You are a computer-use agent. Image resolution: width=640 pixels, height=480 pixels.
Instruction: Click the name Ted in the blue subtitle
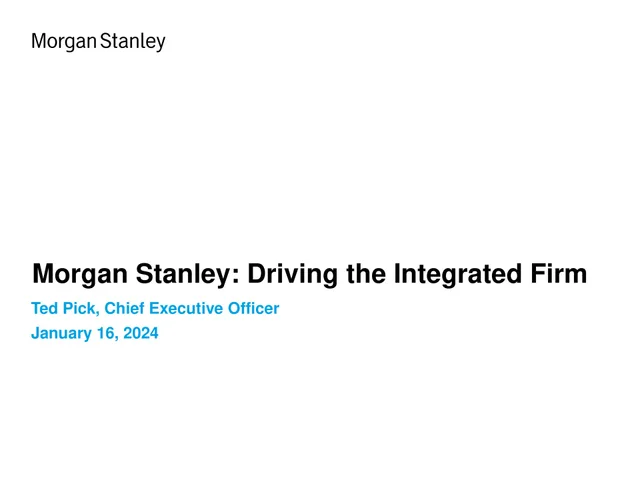point(44,309)
